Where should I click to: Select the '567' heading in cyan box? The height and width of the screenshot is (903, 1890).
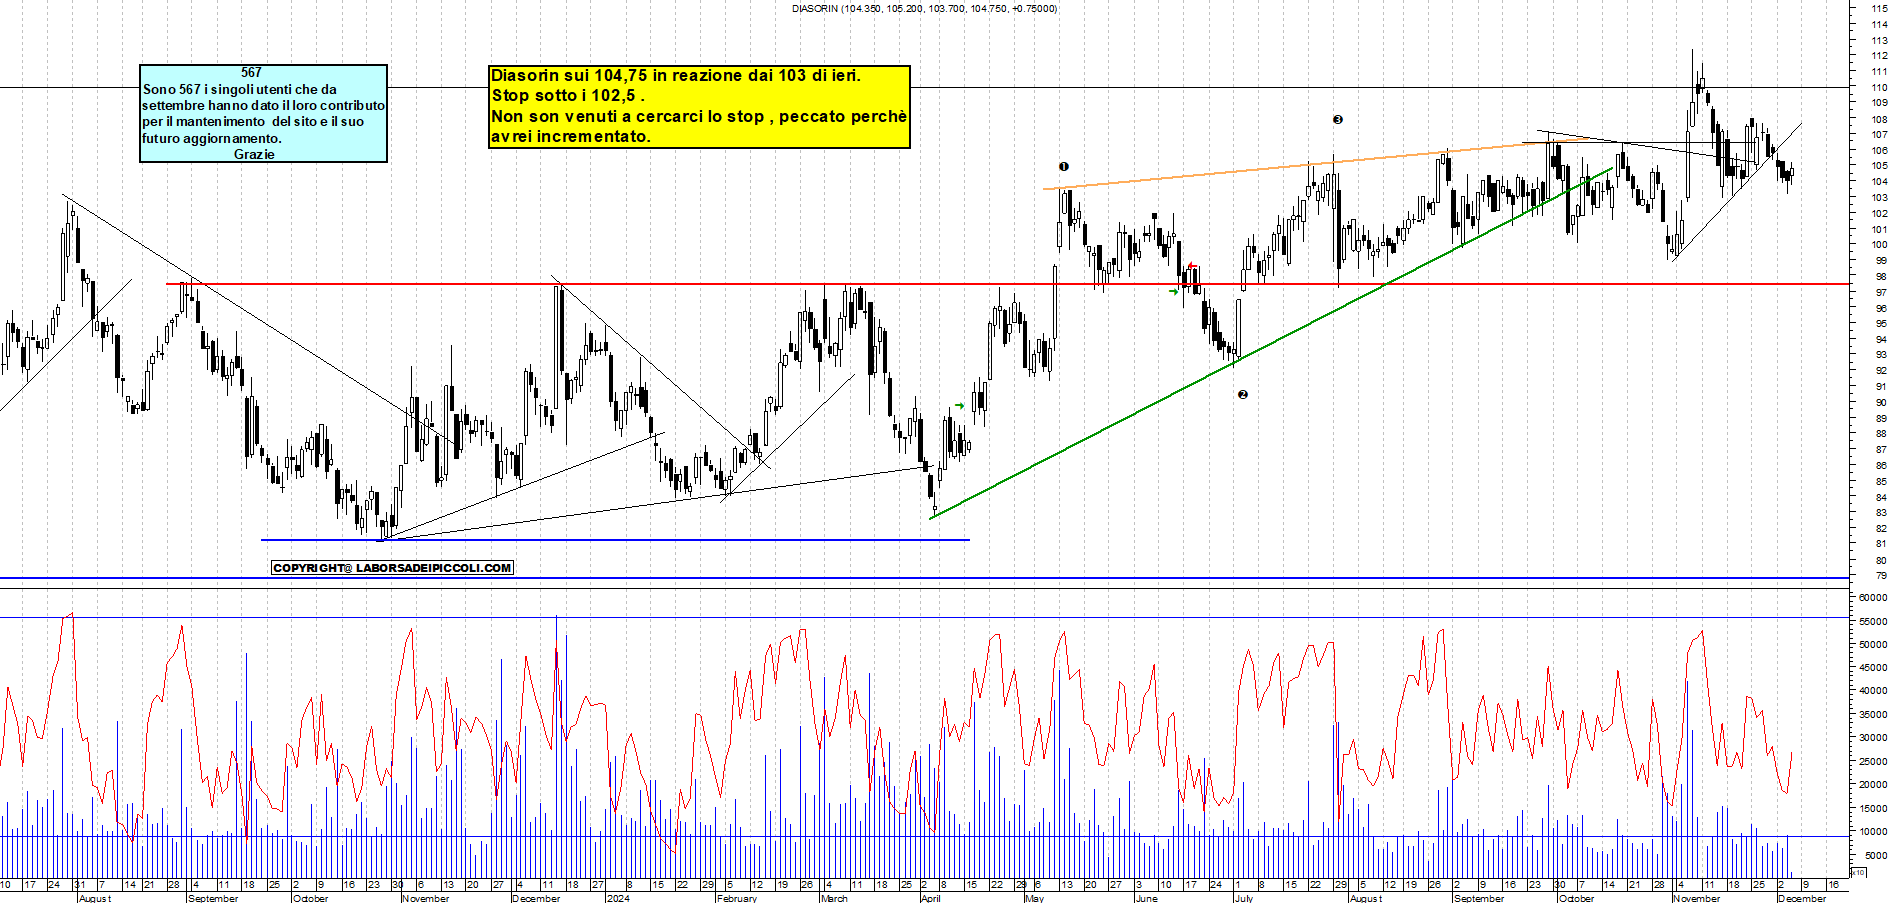tap(251, 72)
